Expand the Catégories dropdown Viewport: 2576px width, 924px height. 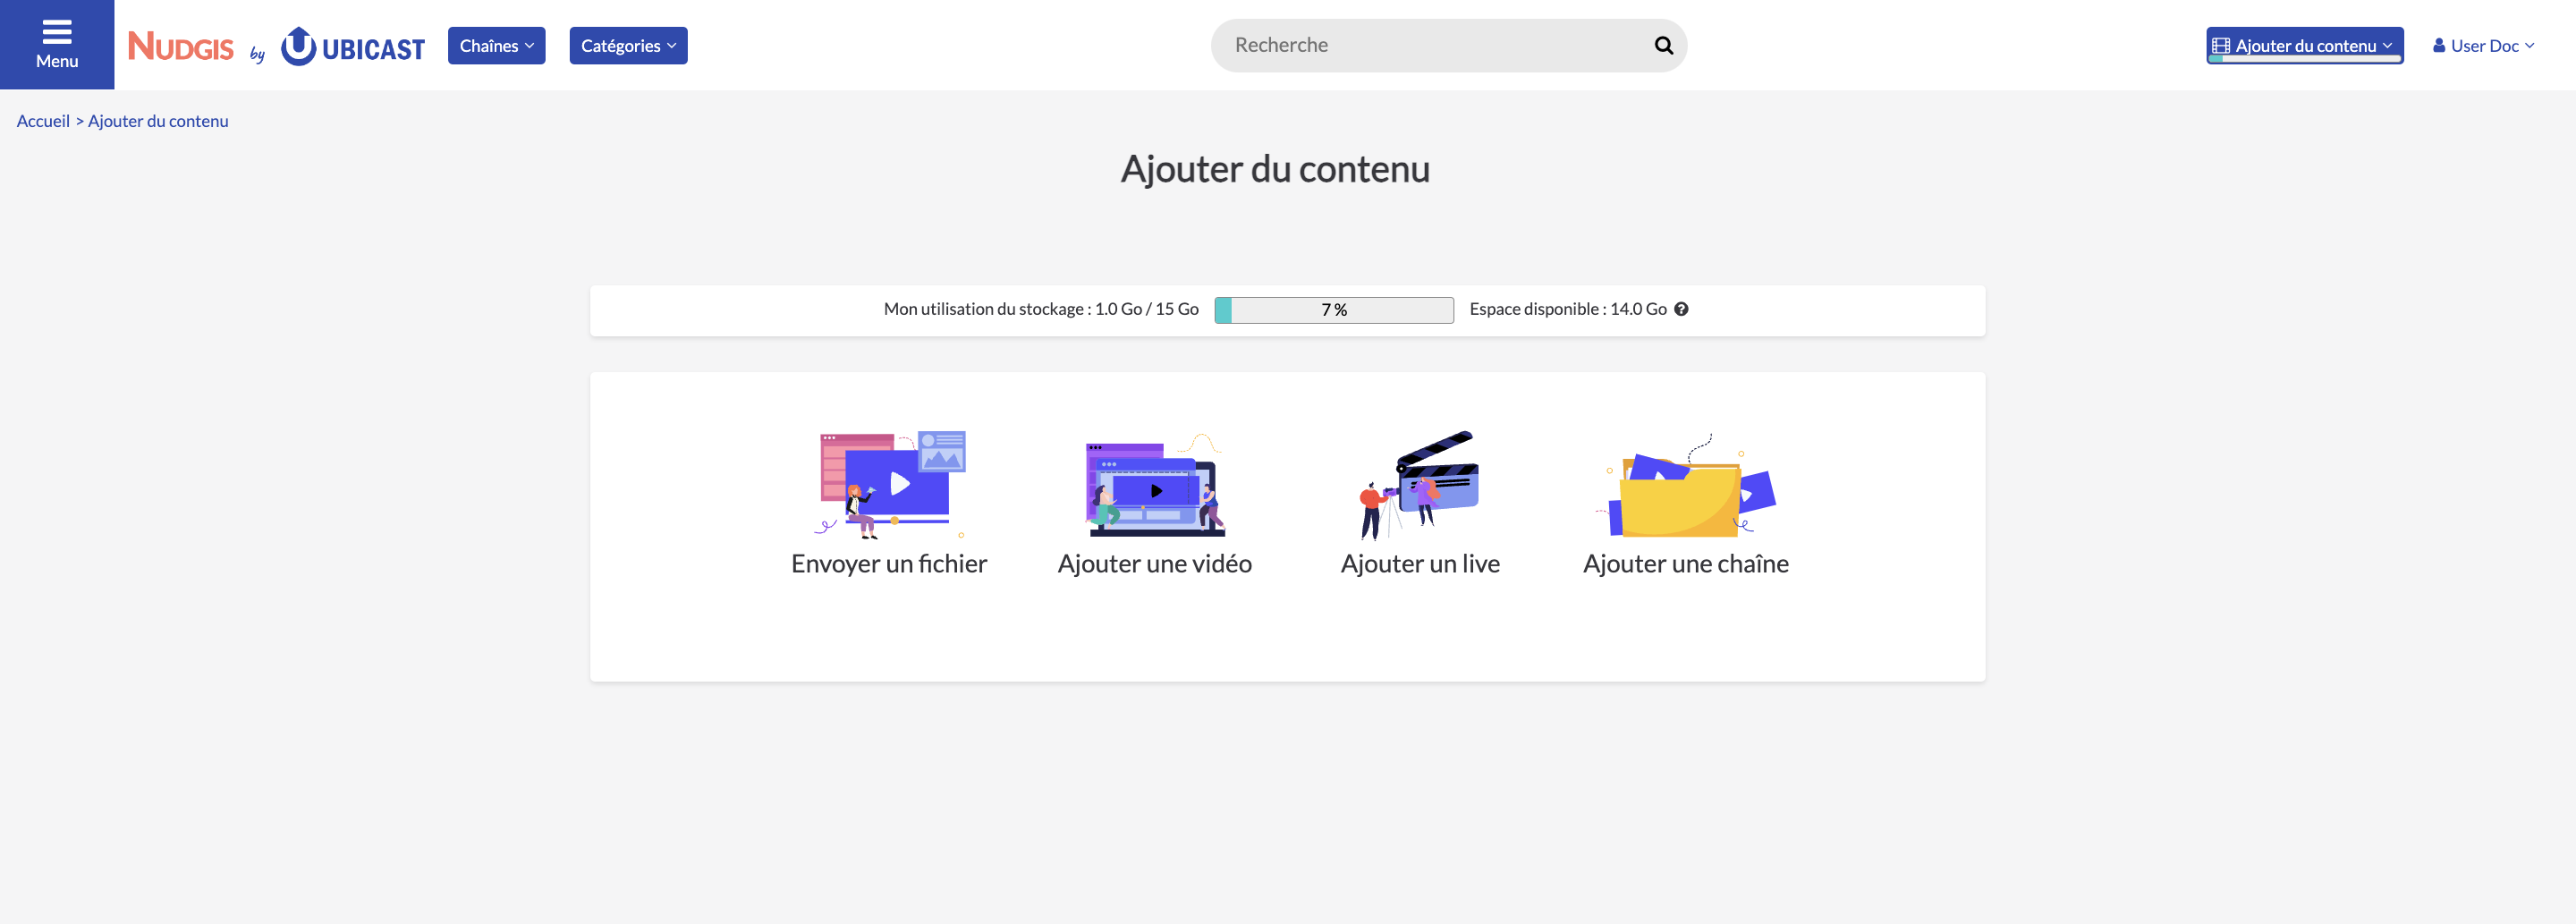point(628,46)
